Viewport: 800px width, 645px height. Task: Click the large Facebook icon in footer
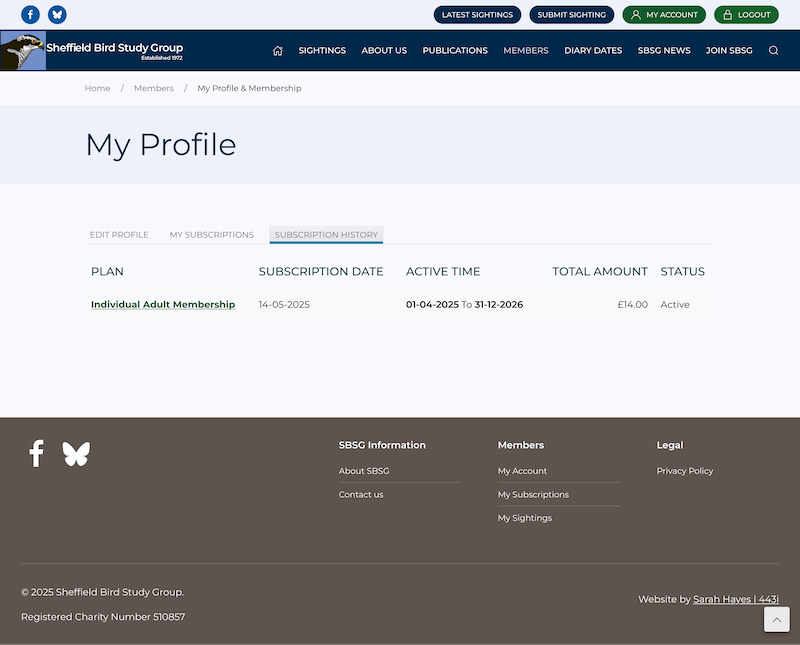36,453
